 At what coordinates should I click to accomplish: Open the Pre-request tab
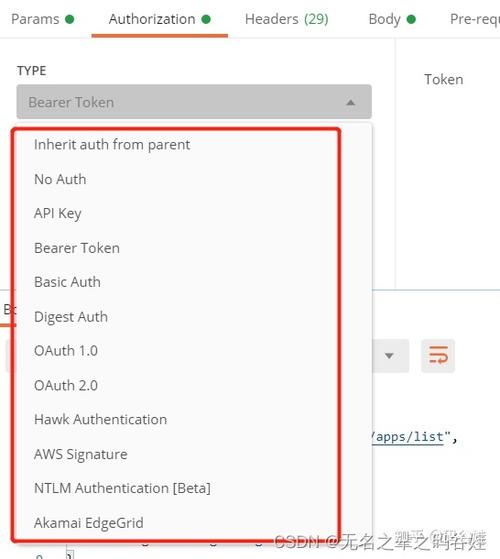(475, 19)
